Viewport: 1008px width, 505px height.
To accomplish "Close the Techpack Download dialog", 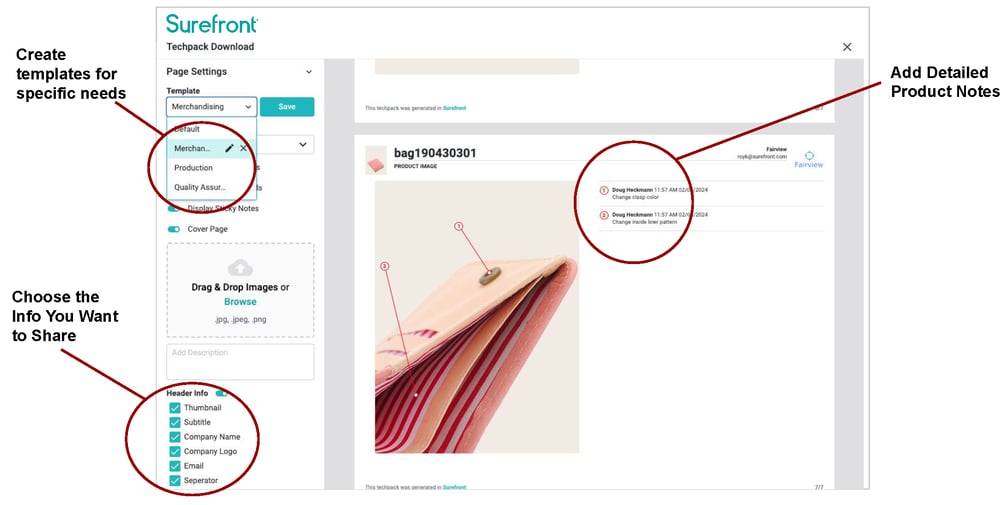I will click(x=847, y=47).
